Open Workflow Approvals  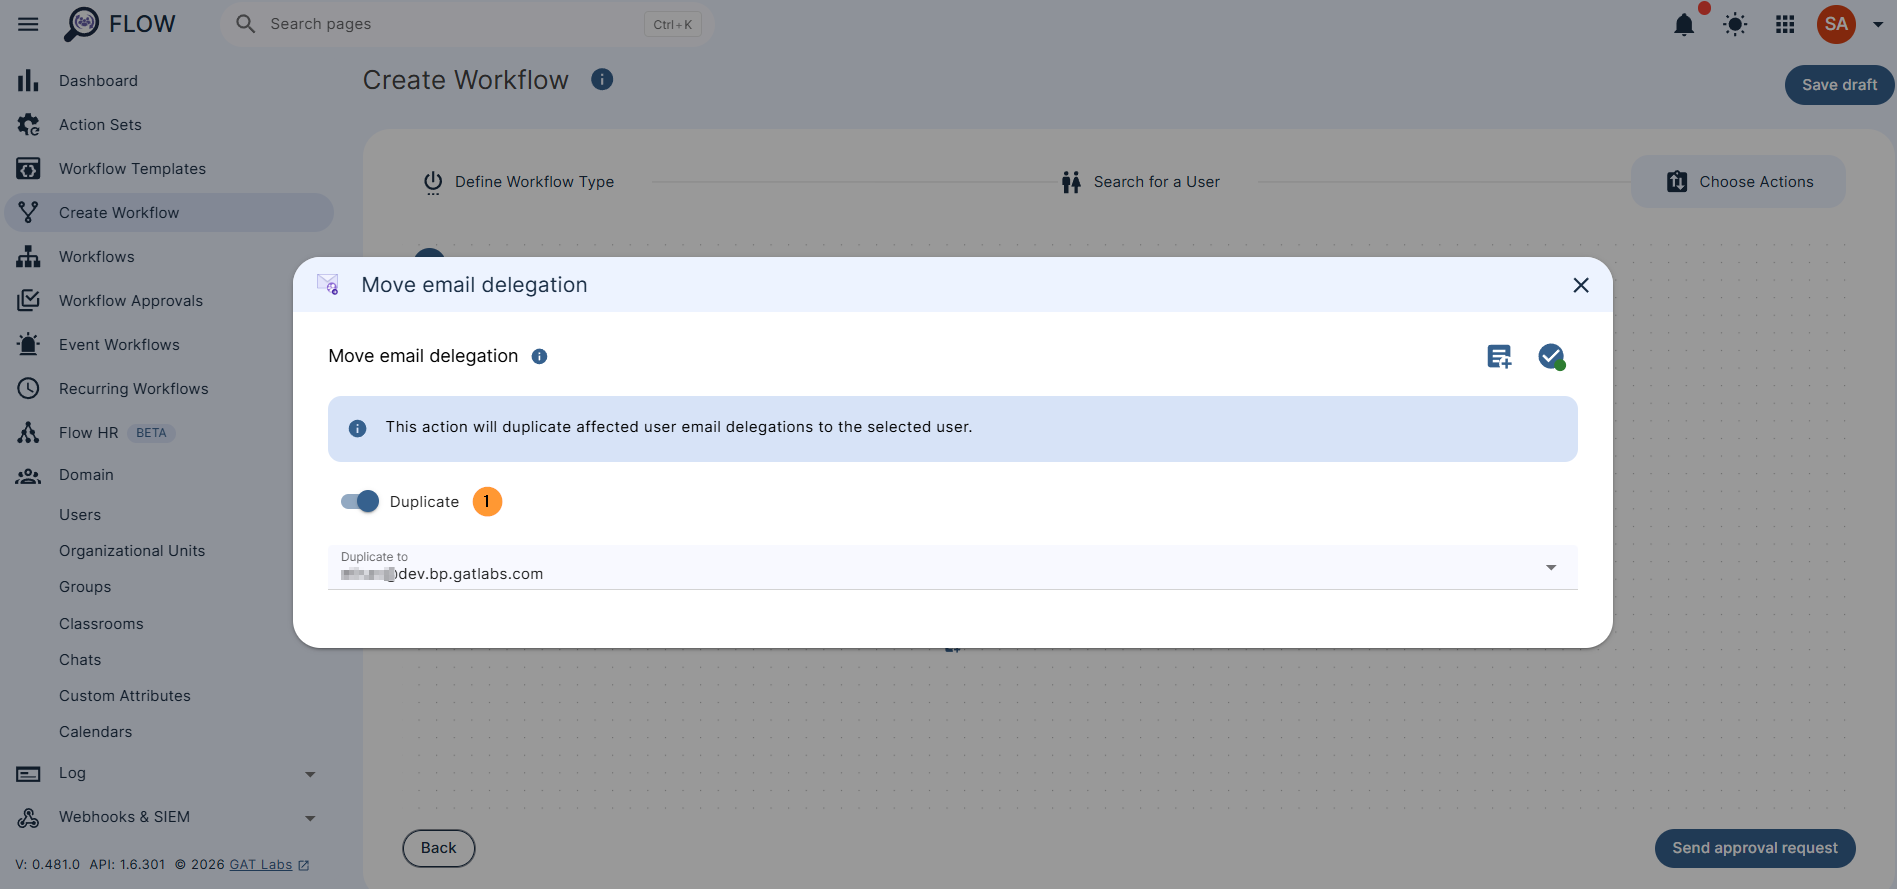[x=131, y=301]
